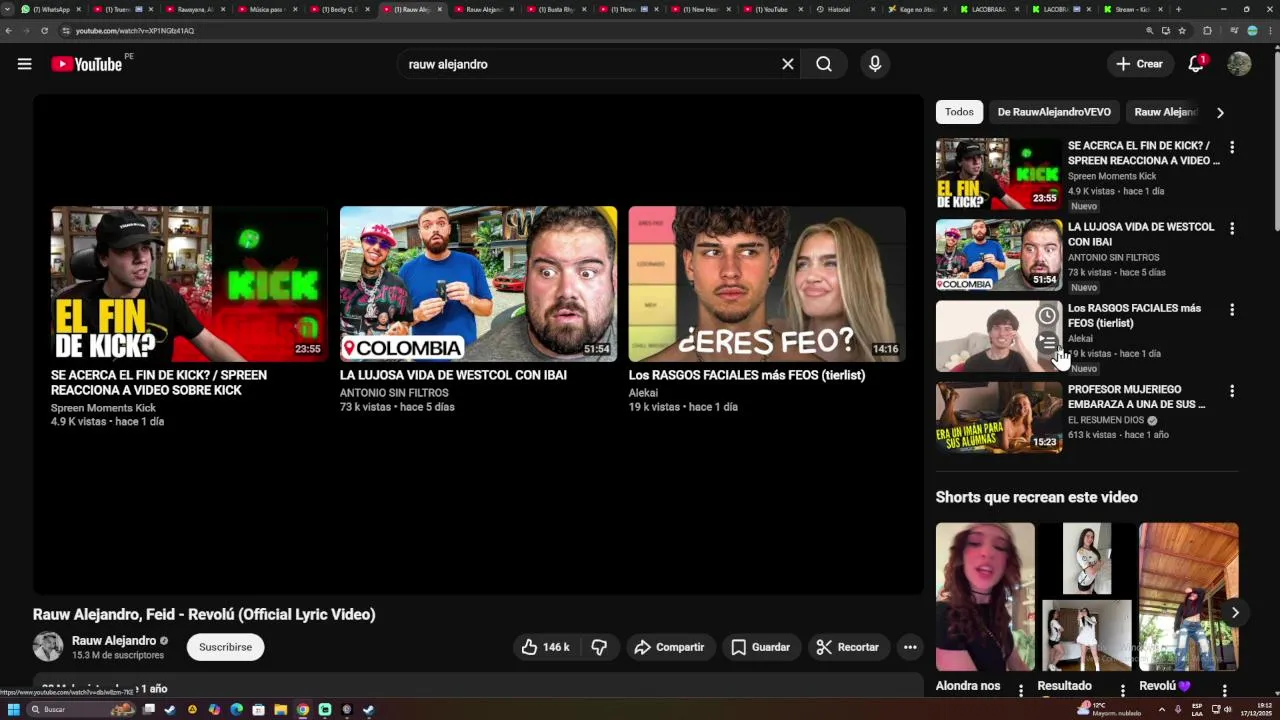Clear the search box with the X

788,64
